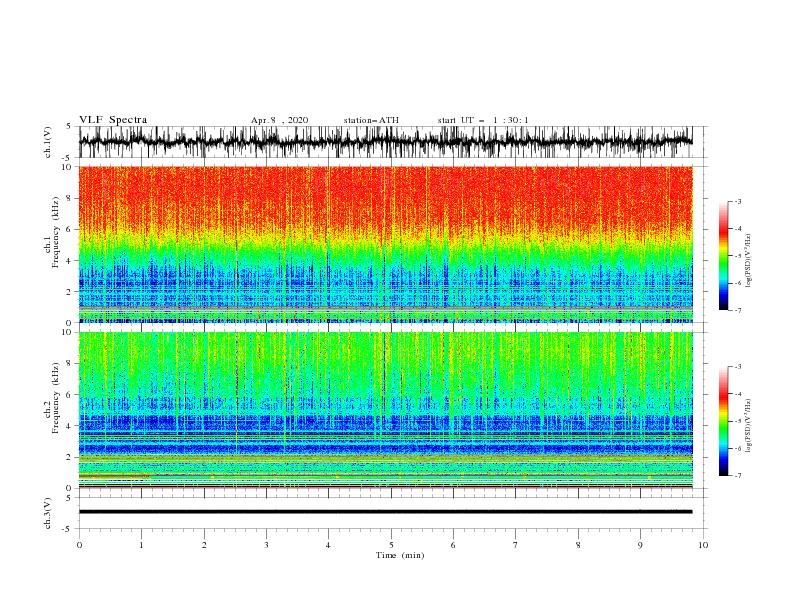Screen dimensions: 792x612
Task: Click the "VLF Spectra" plot title
Action: [113, 120]
